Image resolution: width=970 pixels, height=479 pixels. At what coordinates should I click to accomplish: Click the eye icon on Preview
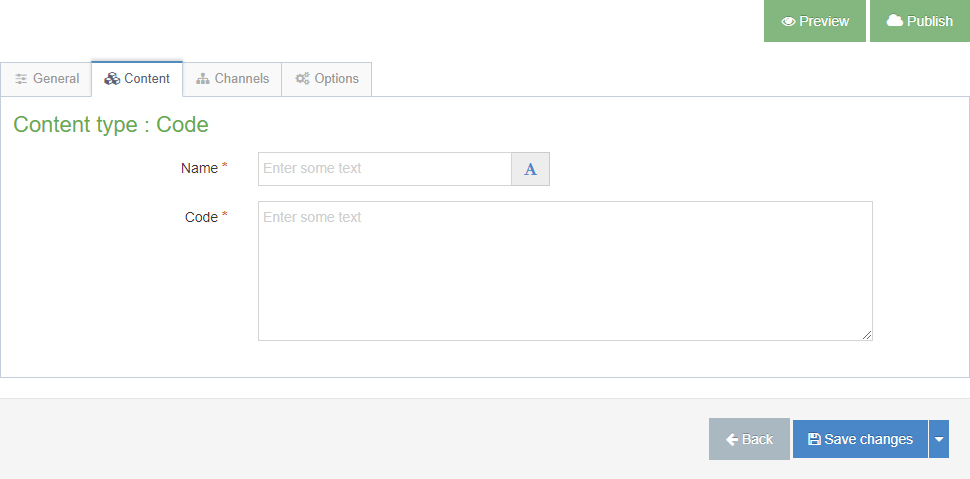(788, 21)
